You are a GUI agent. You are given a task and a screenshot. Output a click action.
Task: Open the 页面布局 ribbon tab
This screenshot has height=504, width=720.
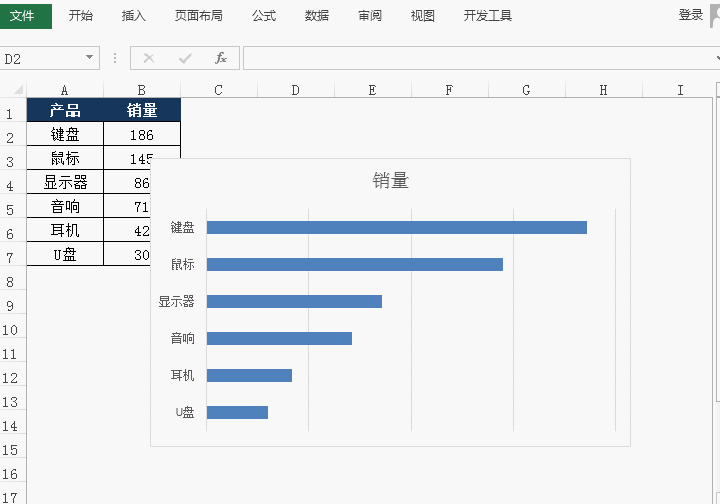(198, 16)
